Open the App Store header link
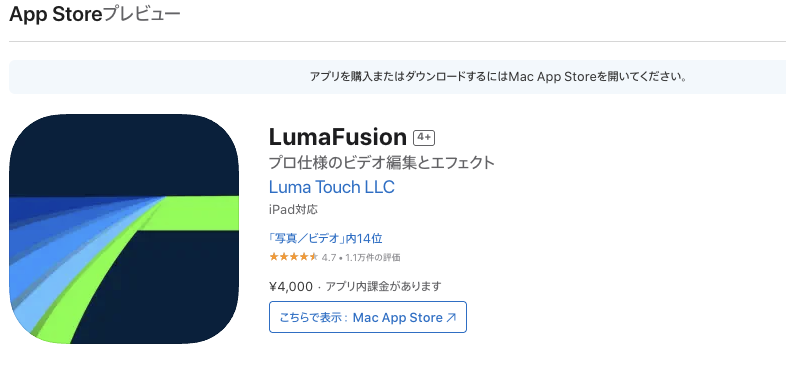Screen dimensions: 786x369 pyautogui.click(x=56, y=15)
